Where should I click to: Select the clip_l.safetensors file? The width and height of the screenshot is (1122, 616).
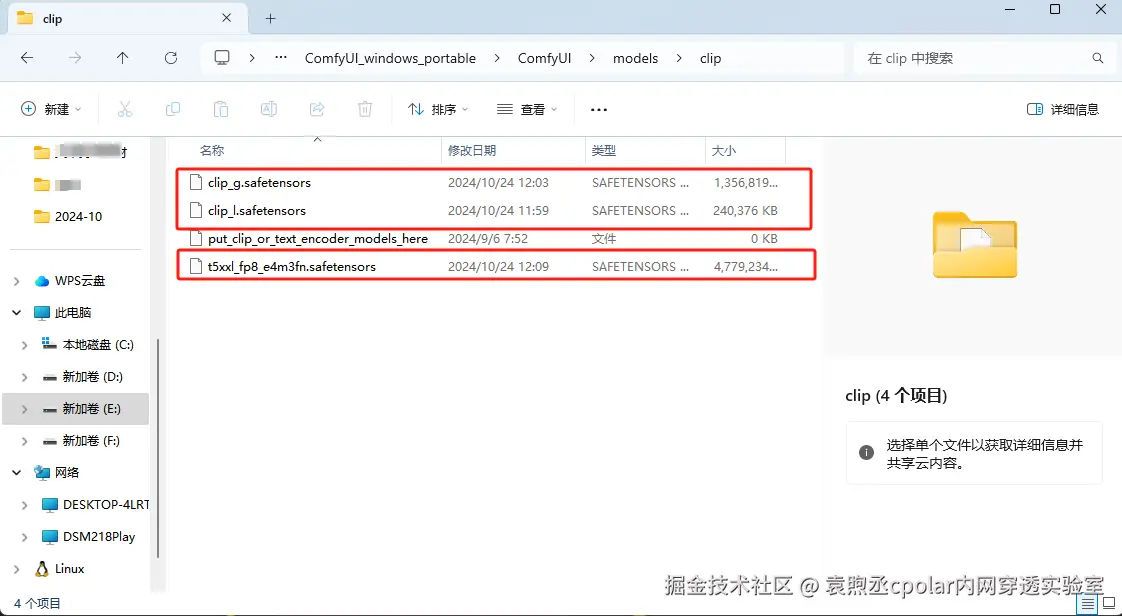[x=257, y=210]
